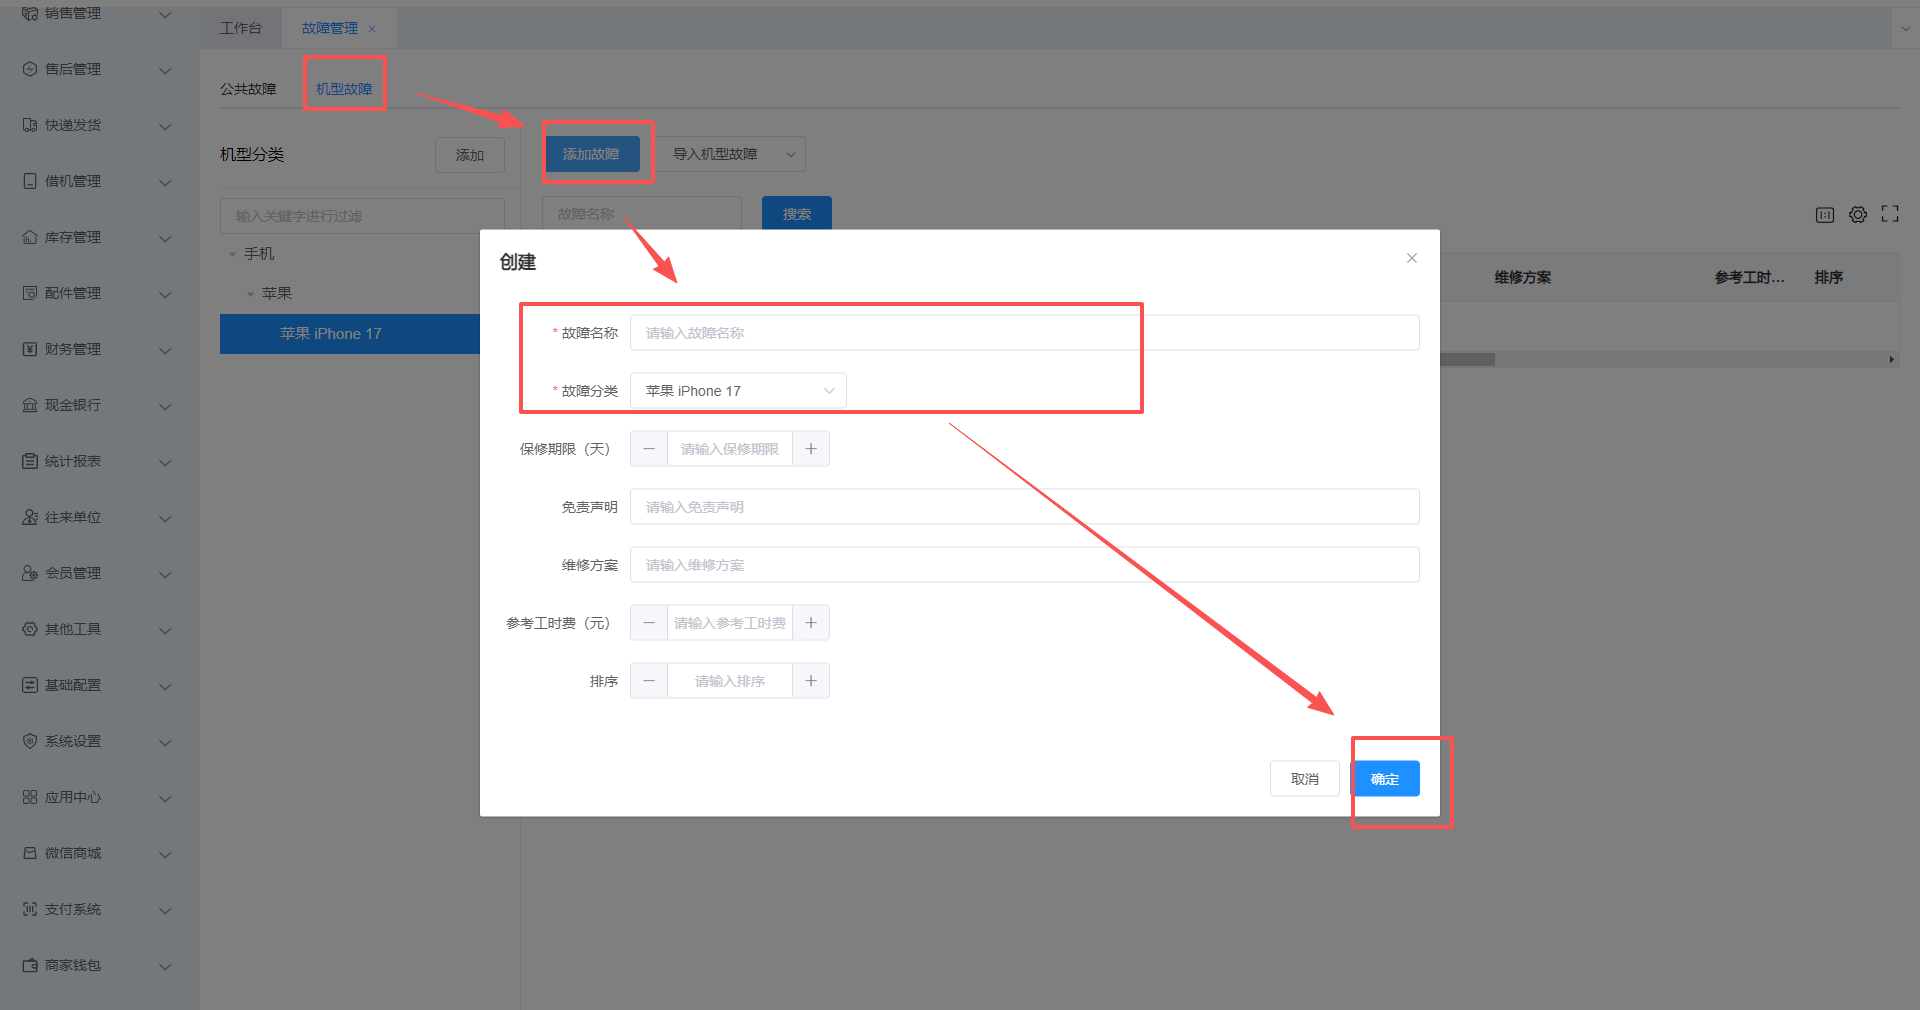Open the 工作台 tab

(241, 28)
